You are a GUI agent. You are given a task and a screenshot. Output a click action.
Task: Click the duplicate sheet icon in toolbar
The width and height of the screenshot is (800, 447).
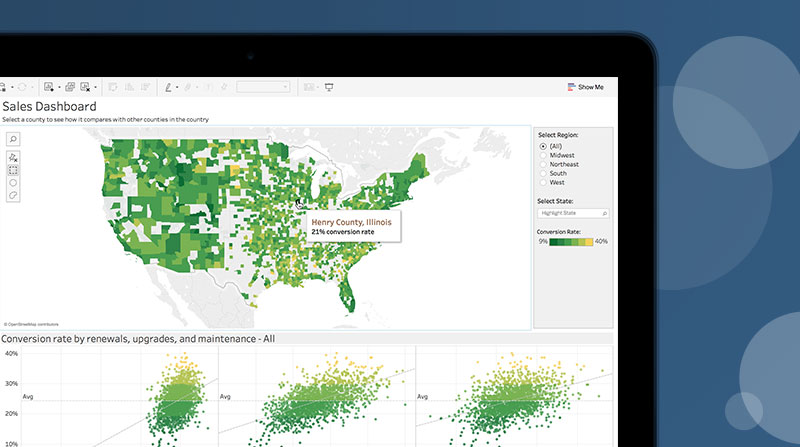[x=70, y=87]
